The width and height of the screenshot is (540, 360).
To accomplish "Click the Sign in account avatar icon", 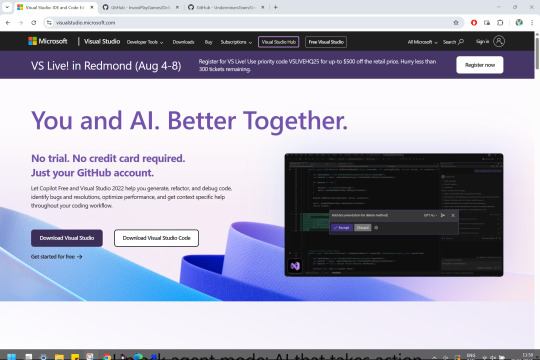I will coord(499,41).
